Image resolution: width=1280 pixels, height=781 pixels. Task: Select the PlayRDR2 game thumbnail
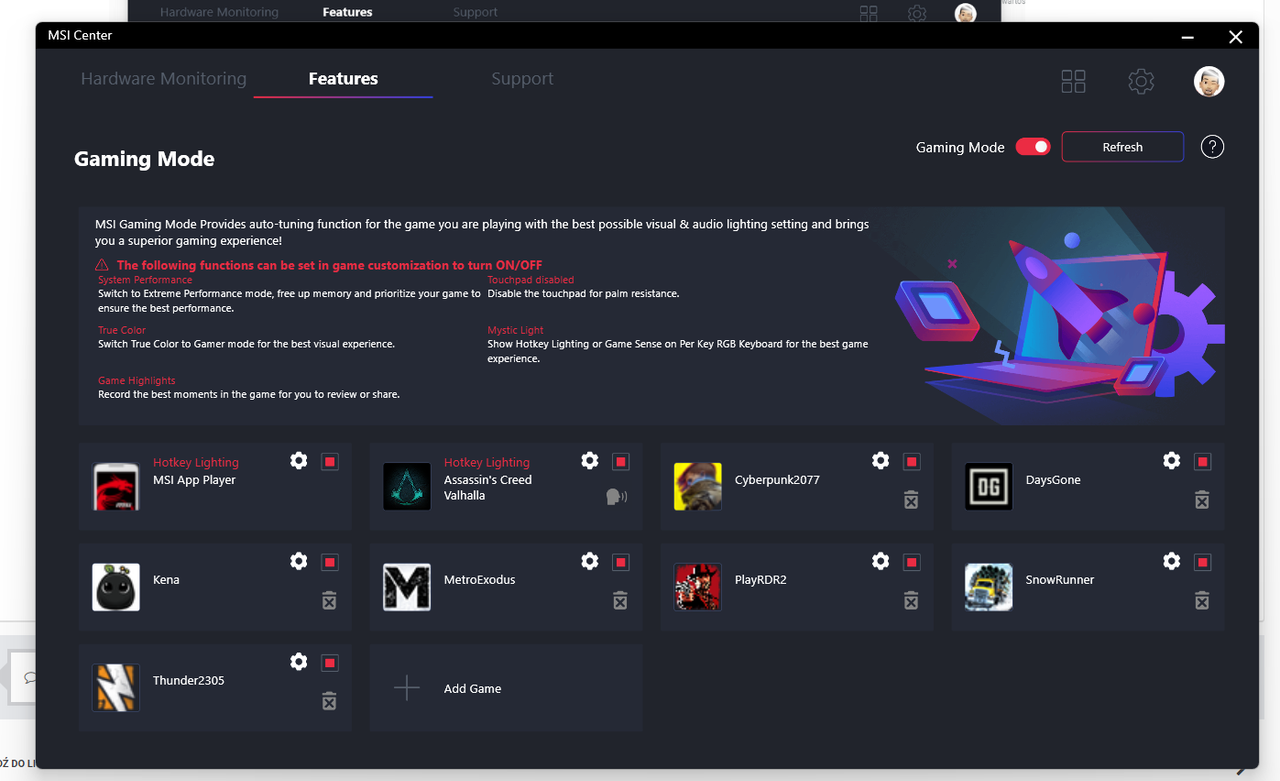coord(698,587)
